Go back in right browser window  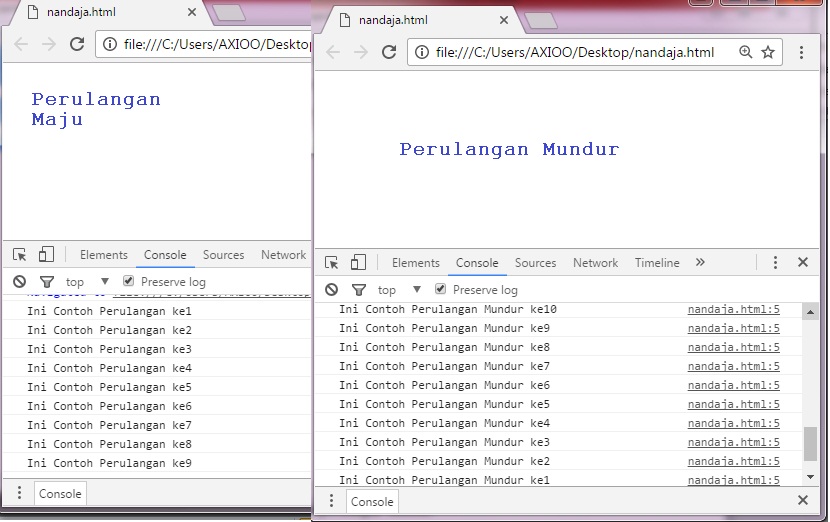pyautogui.click(x=333, y=52)
